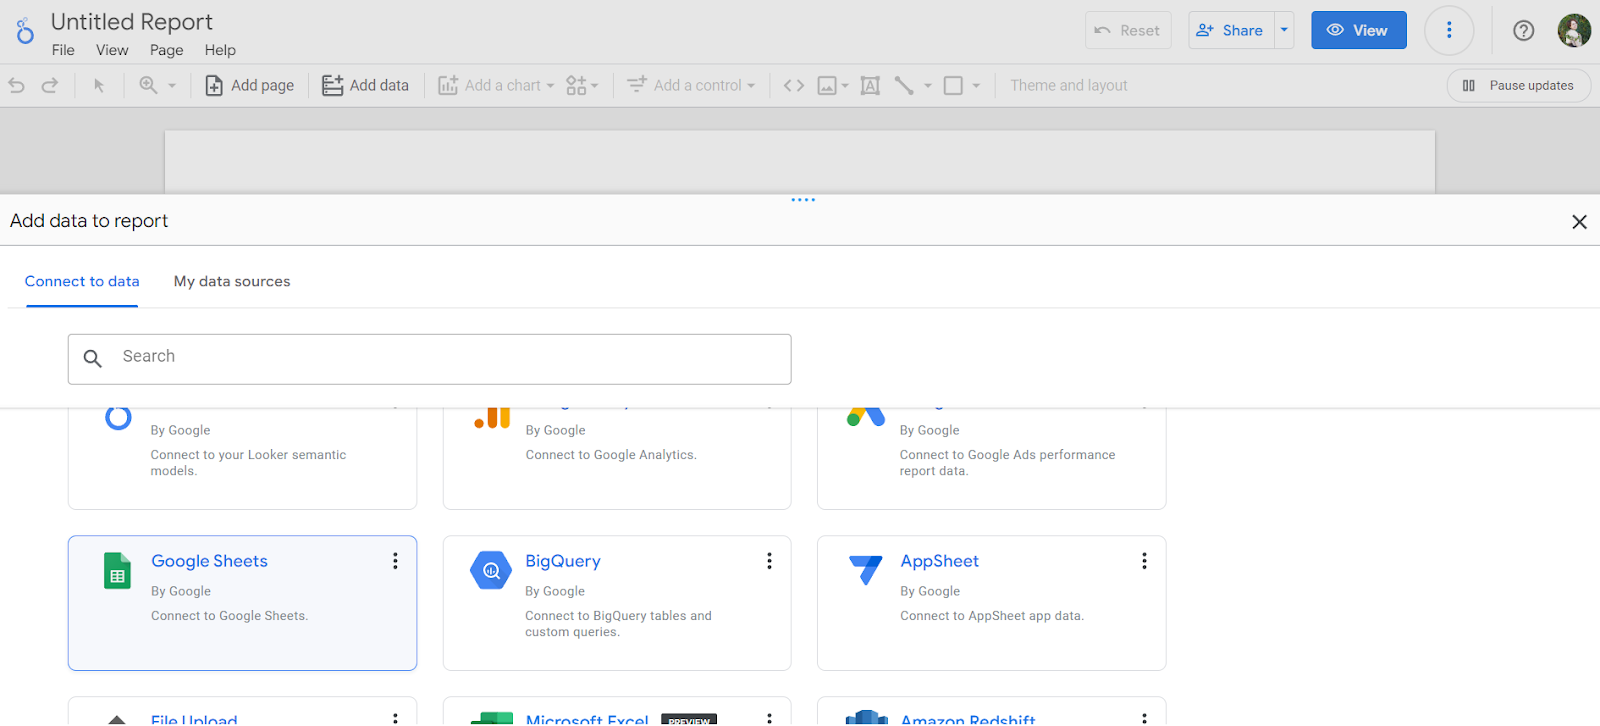
Task: Open Theme and layout panel
Action: pos(1068,86)
